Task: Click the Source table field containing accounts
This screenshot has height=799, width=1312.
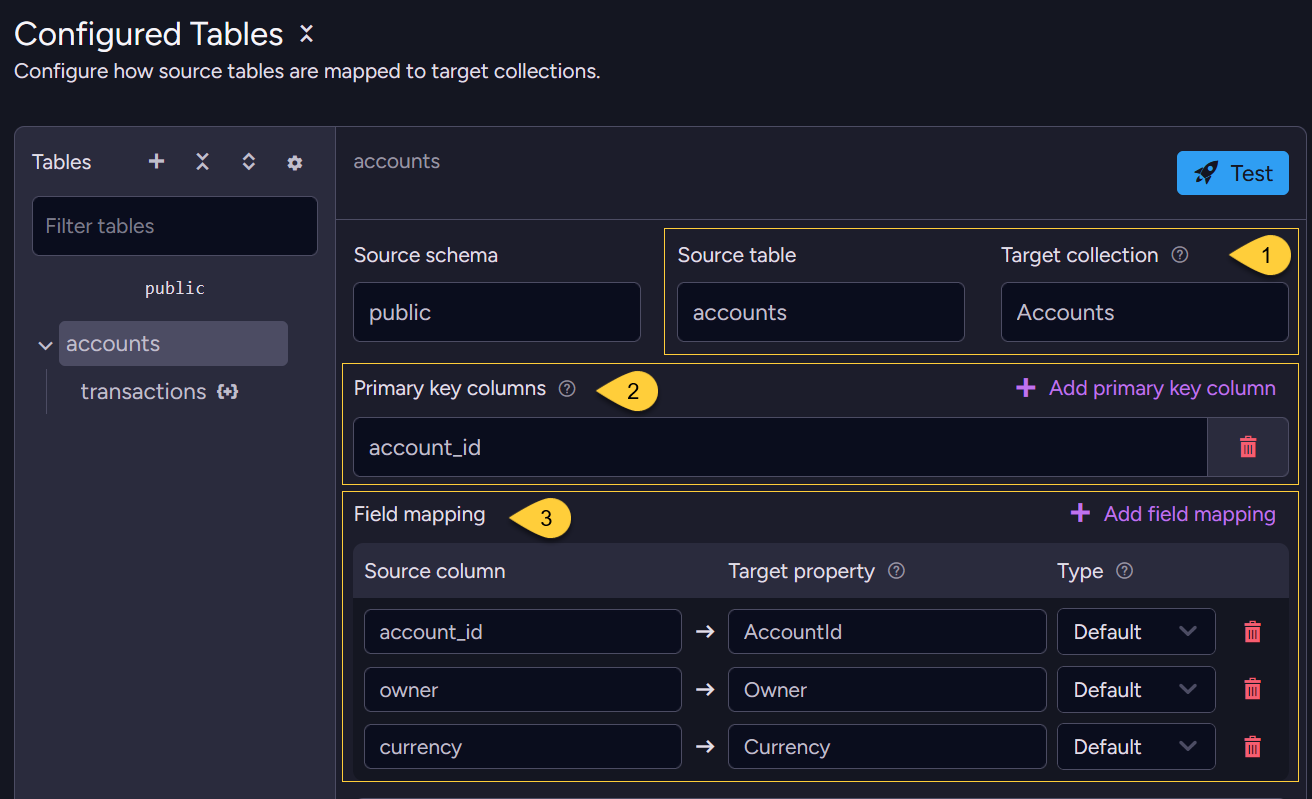Action: (821, 312)
